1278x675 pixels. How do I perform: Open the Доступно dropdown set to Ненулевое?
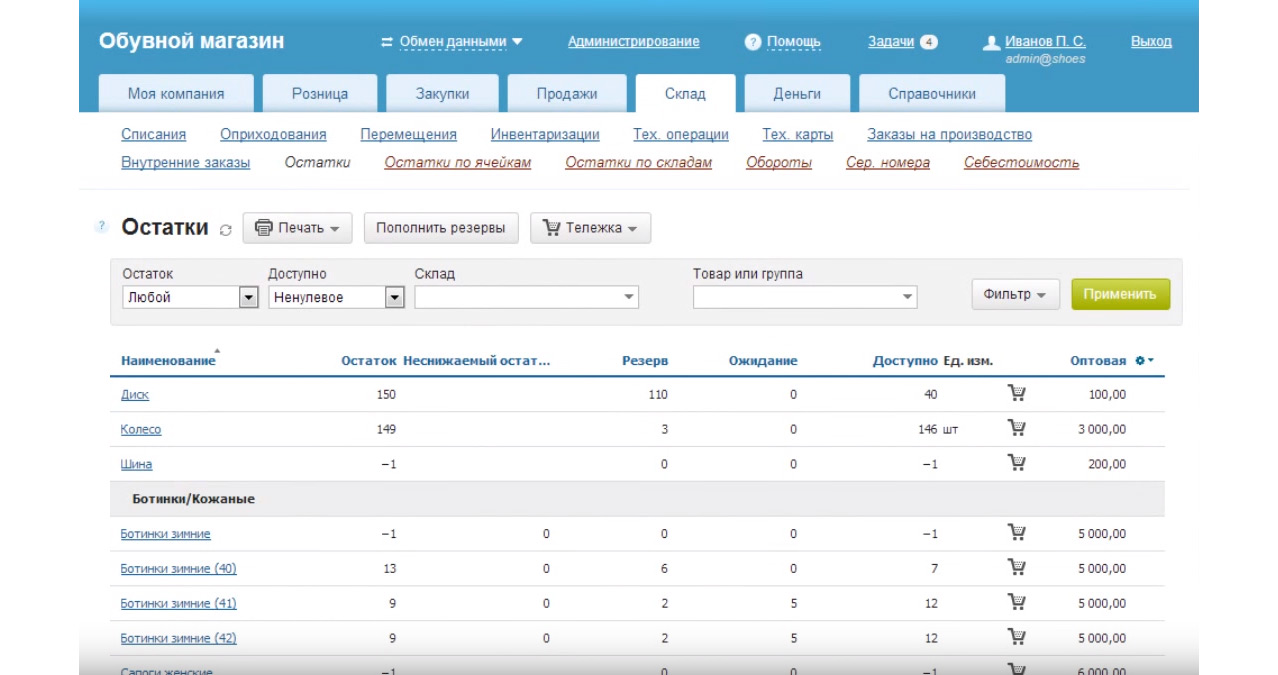point(336,297)
